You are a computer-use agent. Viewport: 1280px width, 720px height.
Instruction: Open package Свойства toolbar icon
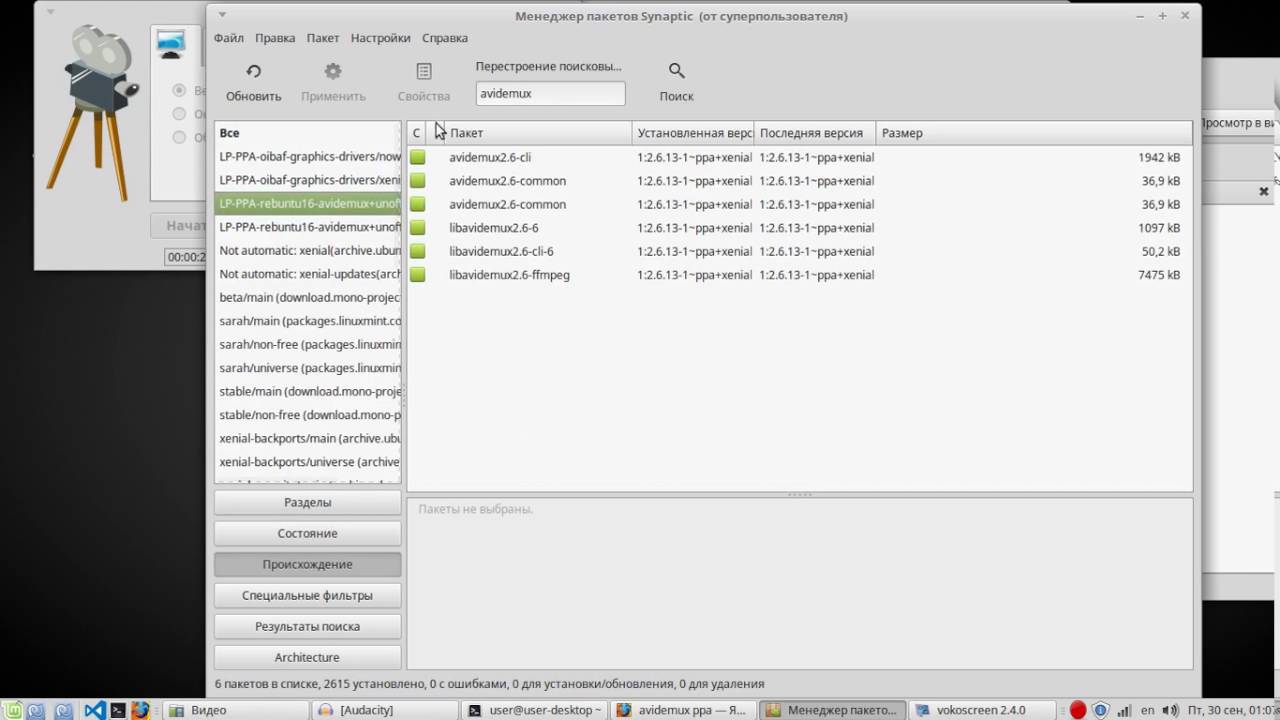(423, 71)
